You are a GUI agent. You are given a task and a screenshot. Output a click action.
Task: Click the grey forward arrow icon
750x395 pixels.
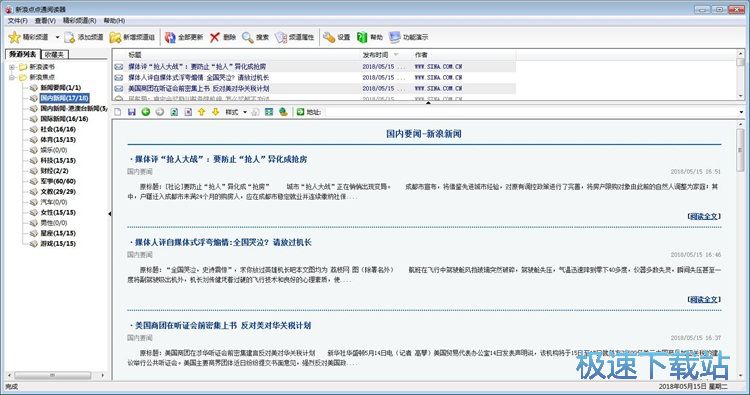point(160,112)
